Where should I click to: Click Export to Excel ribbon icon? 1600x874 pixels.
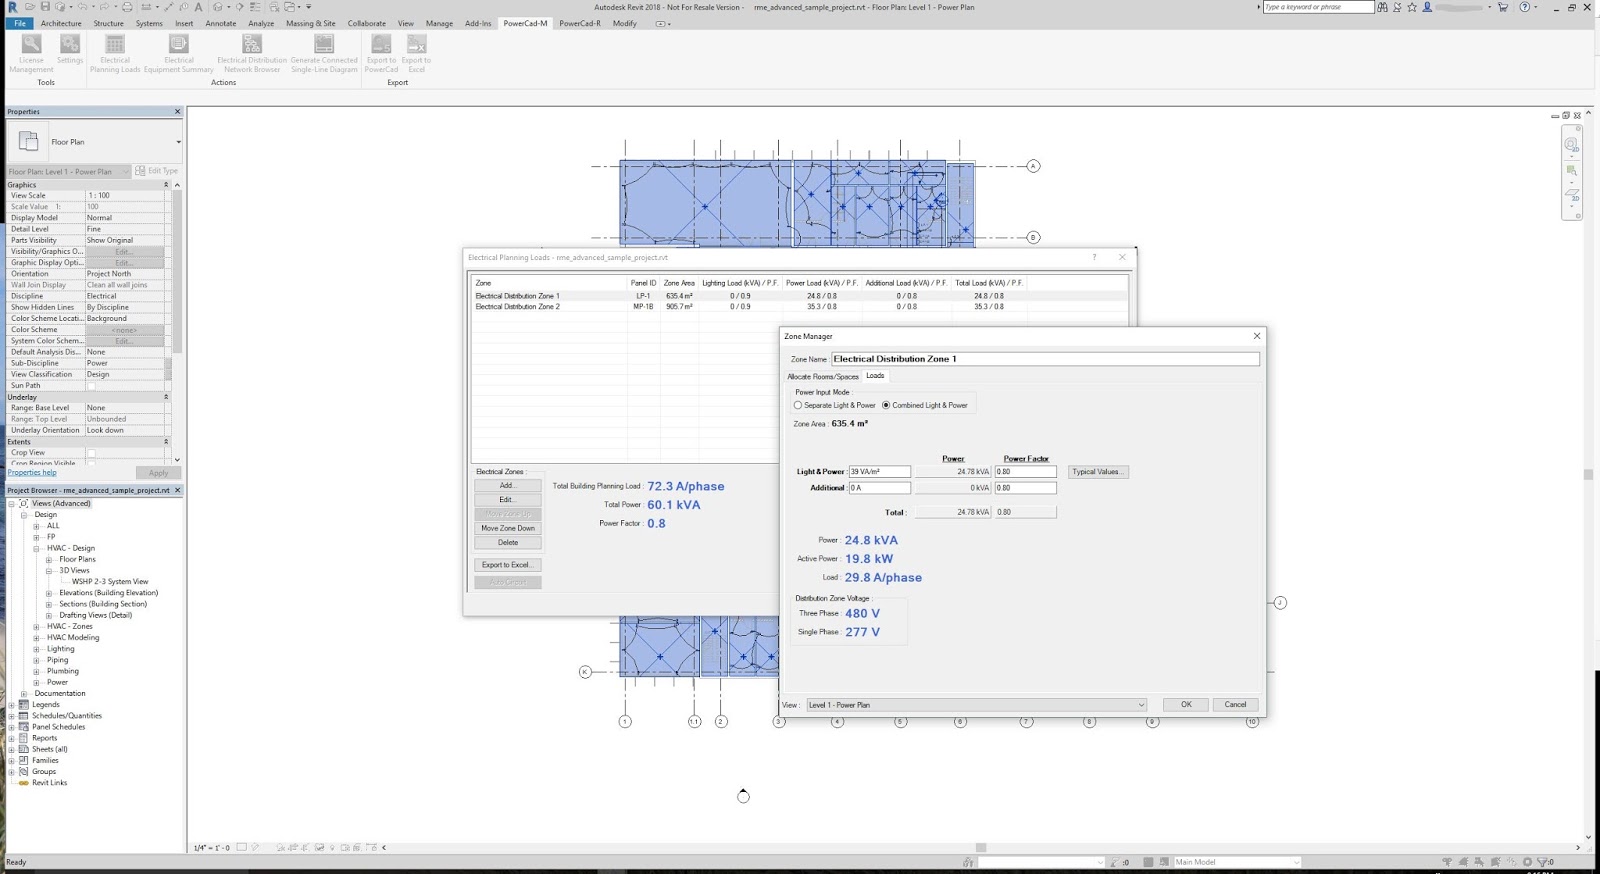[416, 45]
